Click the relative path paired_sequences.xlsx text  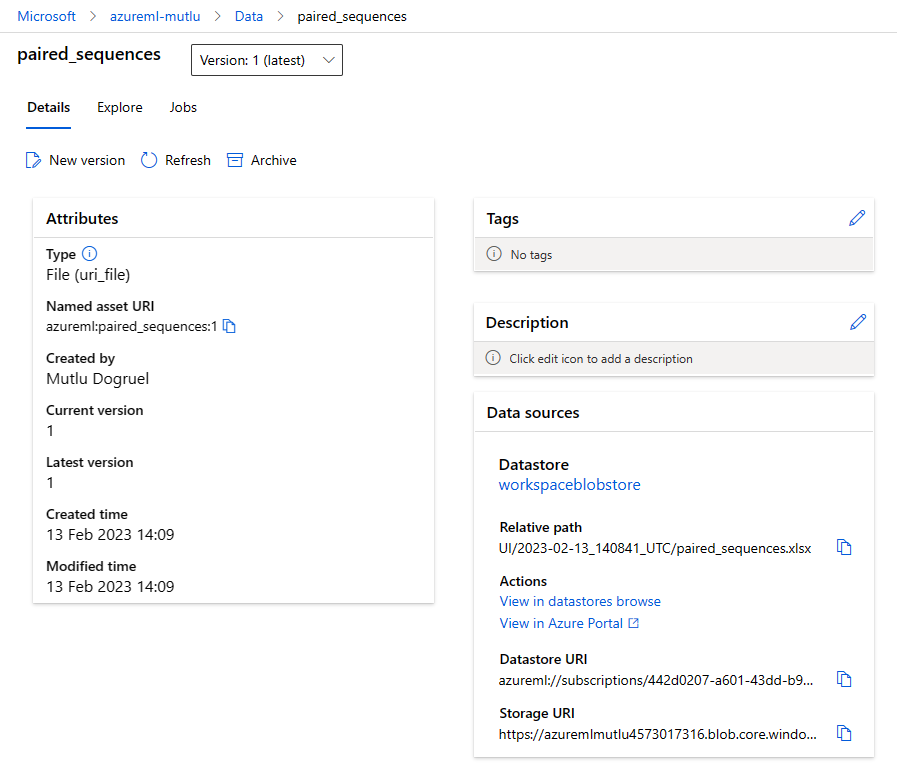pos(654,548)
